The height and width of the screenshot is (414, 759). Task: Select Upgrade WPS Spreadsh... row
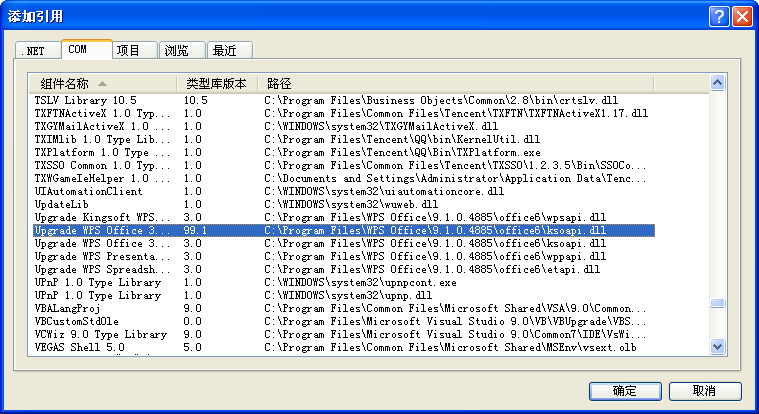point(344,270)
